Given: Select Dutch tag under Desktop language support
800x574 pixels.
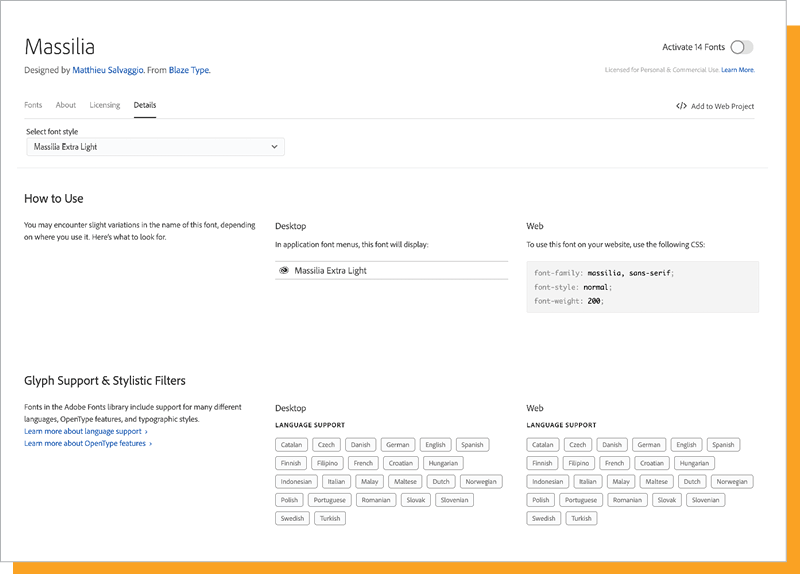Looking at the screenshot, I should point(441,482).
